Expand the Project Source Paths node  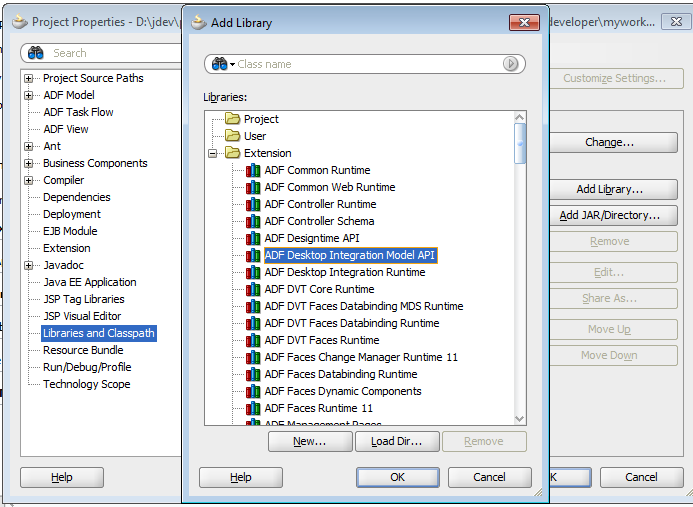29,79
